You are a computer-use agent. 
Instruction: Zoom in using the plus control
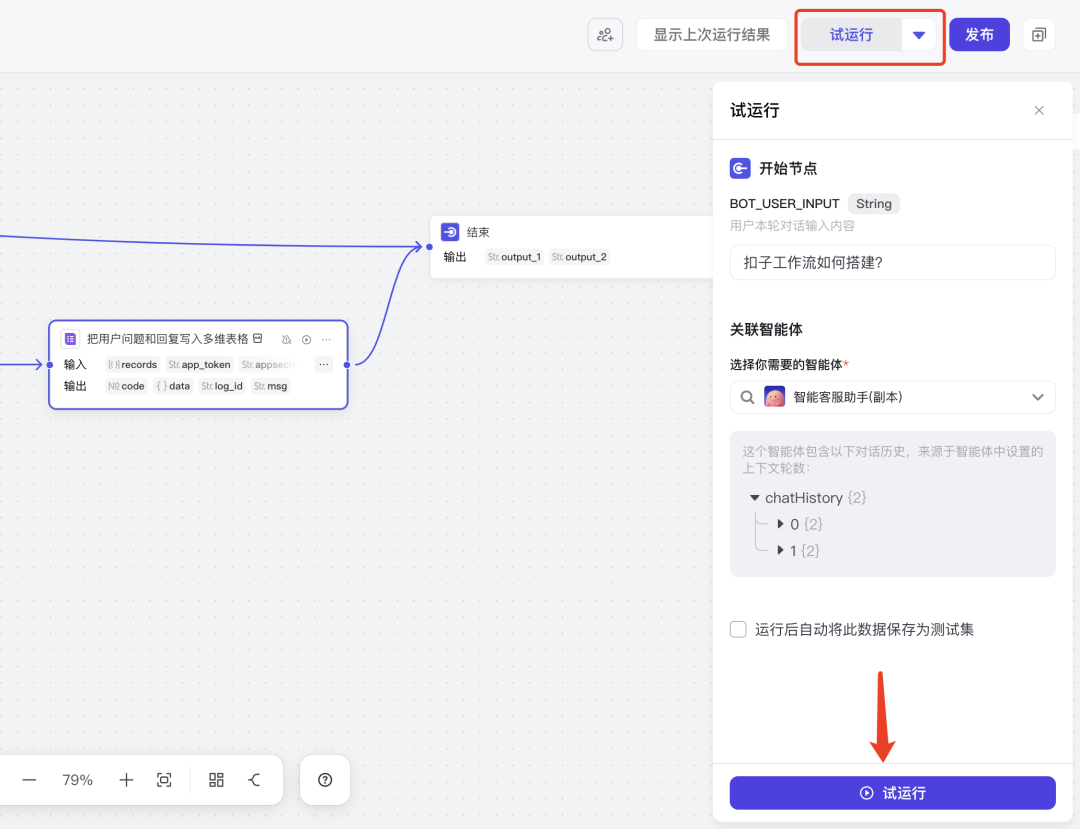click(x=126, y=779)
